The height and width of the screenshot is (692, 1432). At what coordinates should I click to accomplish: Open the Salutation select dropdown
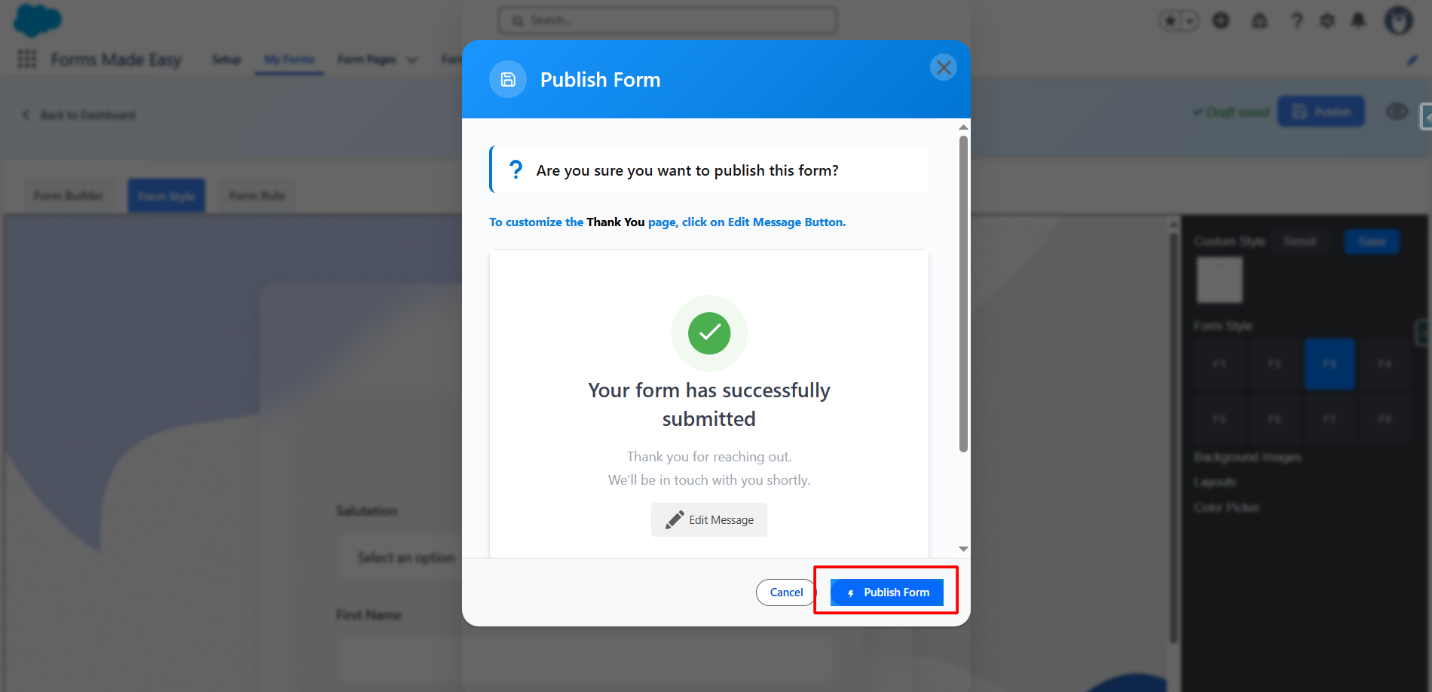[405, 558]
